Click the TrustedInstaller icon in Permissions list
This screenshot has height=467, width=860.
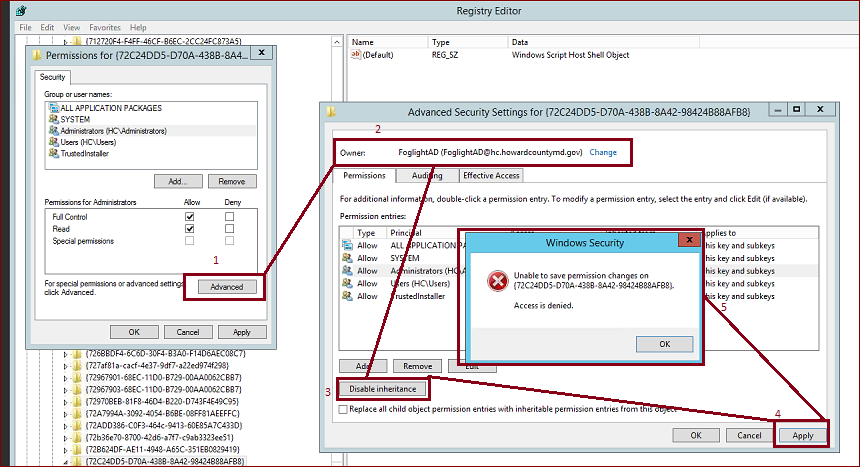[x=53, y=153]
